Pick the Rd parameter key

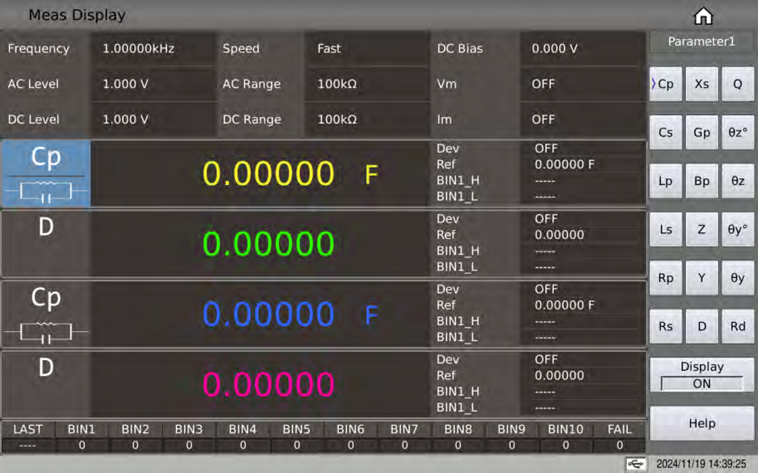point(737,325)
